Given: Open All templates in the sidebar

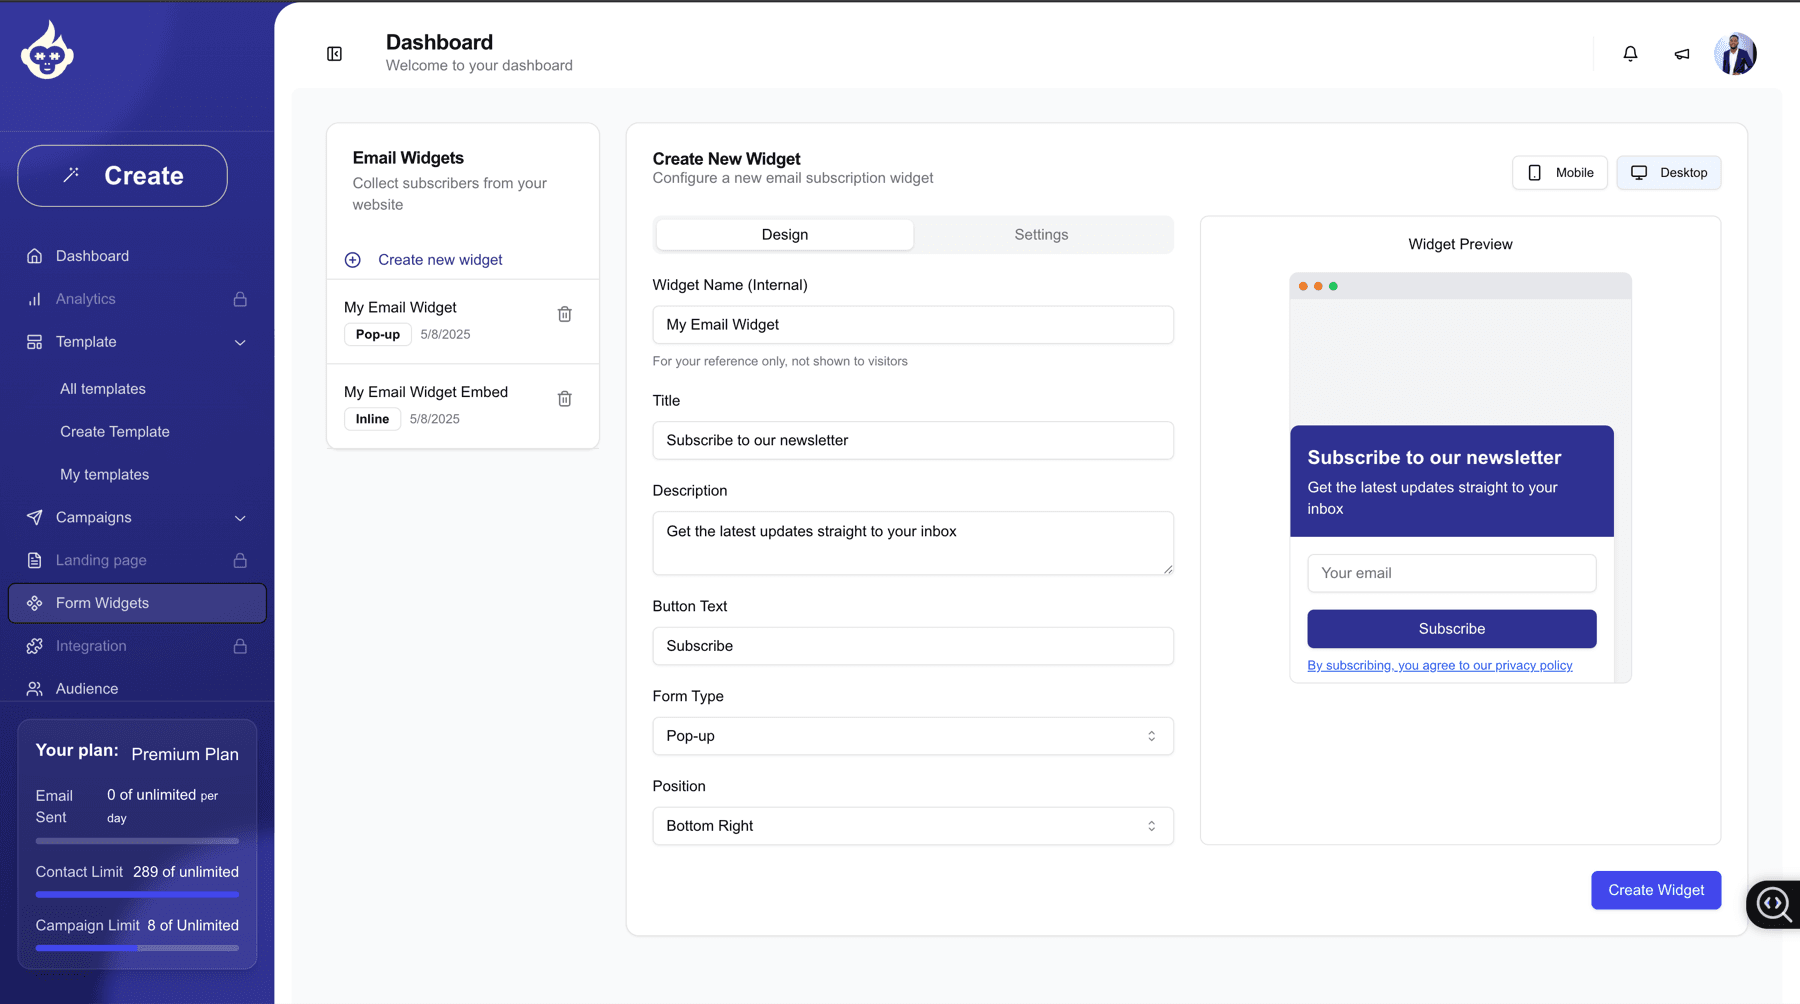Looking at the screenshot, I should 103,389.
